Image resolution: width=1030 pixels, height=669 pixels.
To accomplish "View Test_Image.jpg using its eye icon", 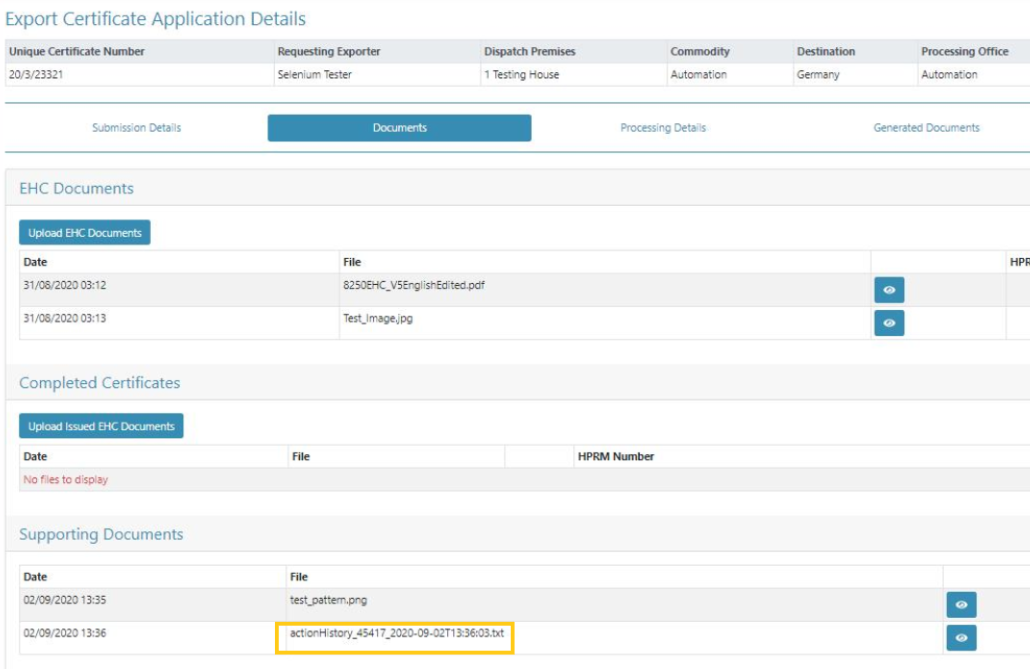I will [889, 323].
